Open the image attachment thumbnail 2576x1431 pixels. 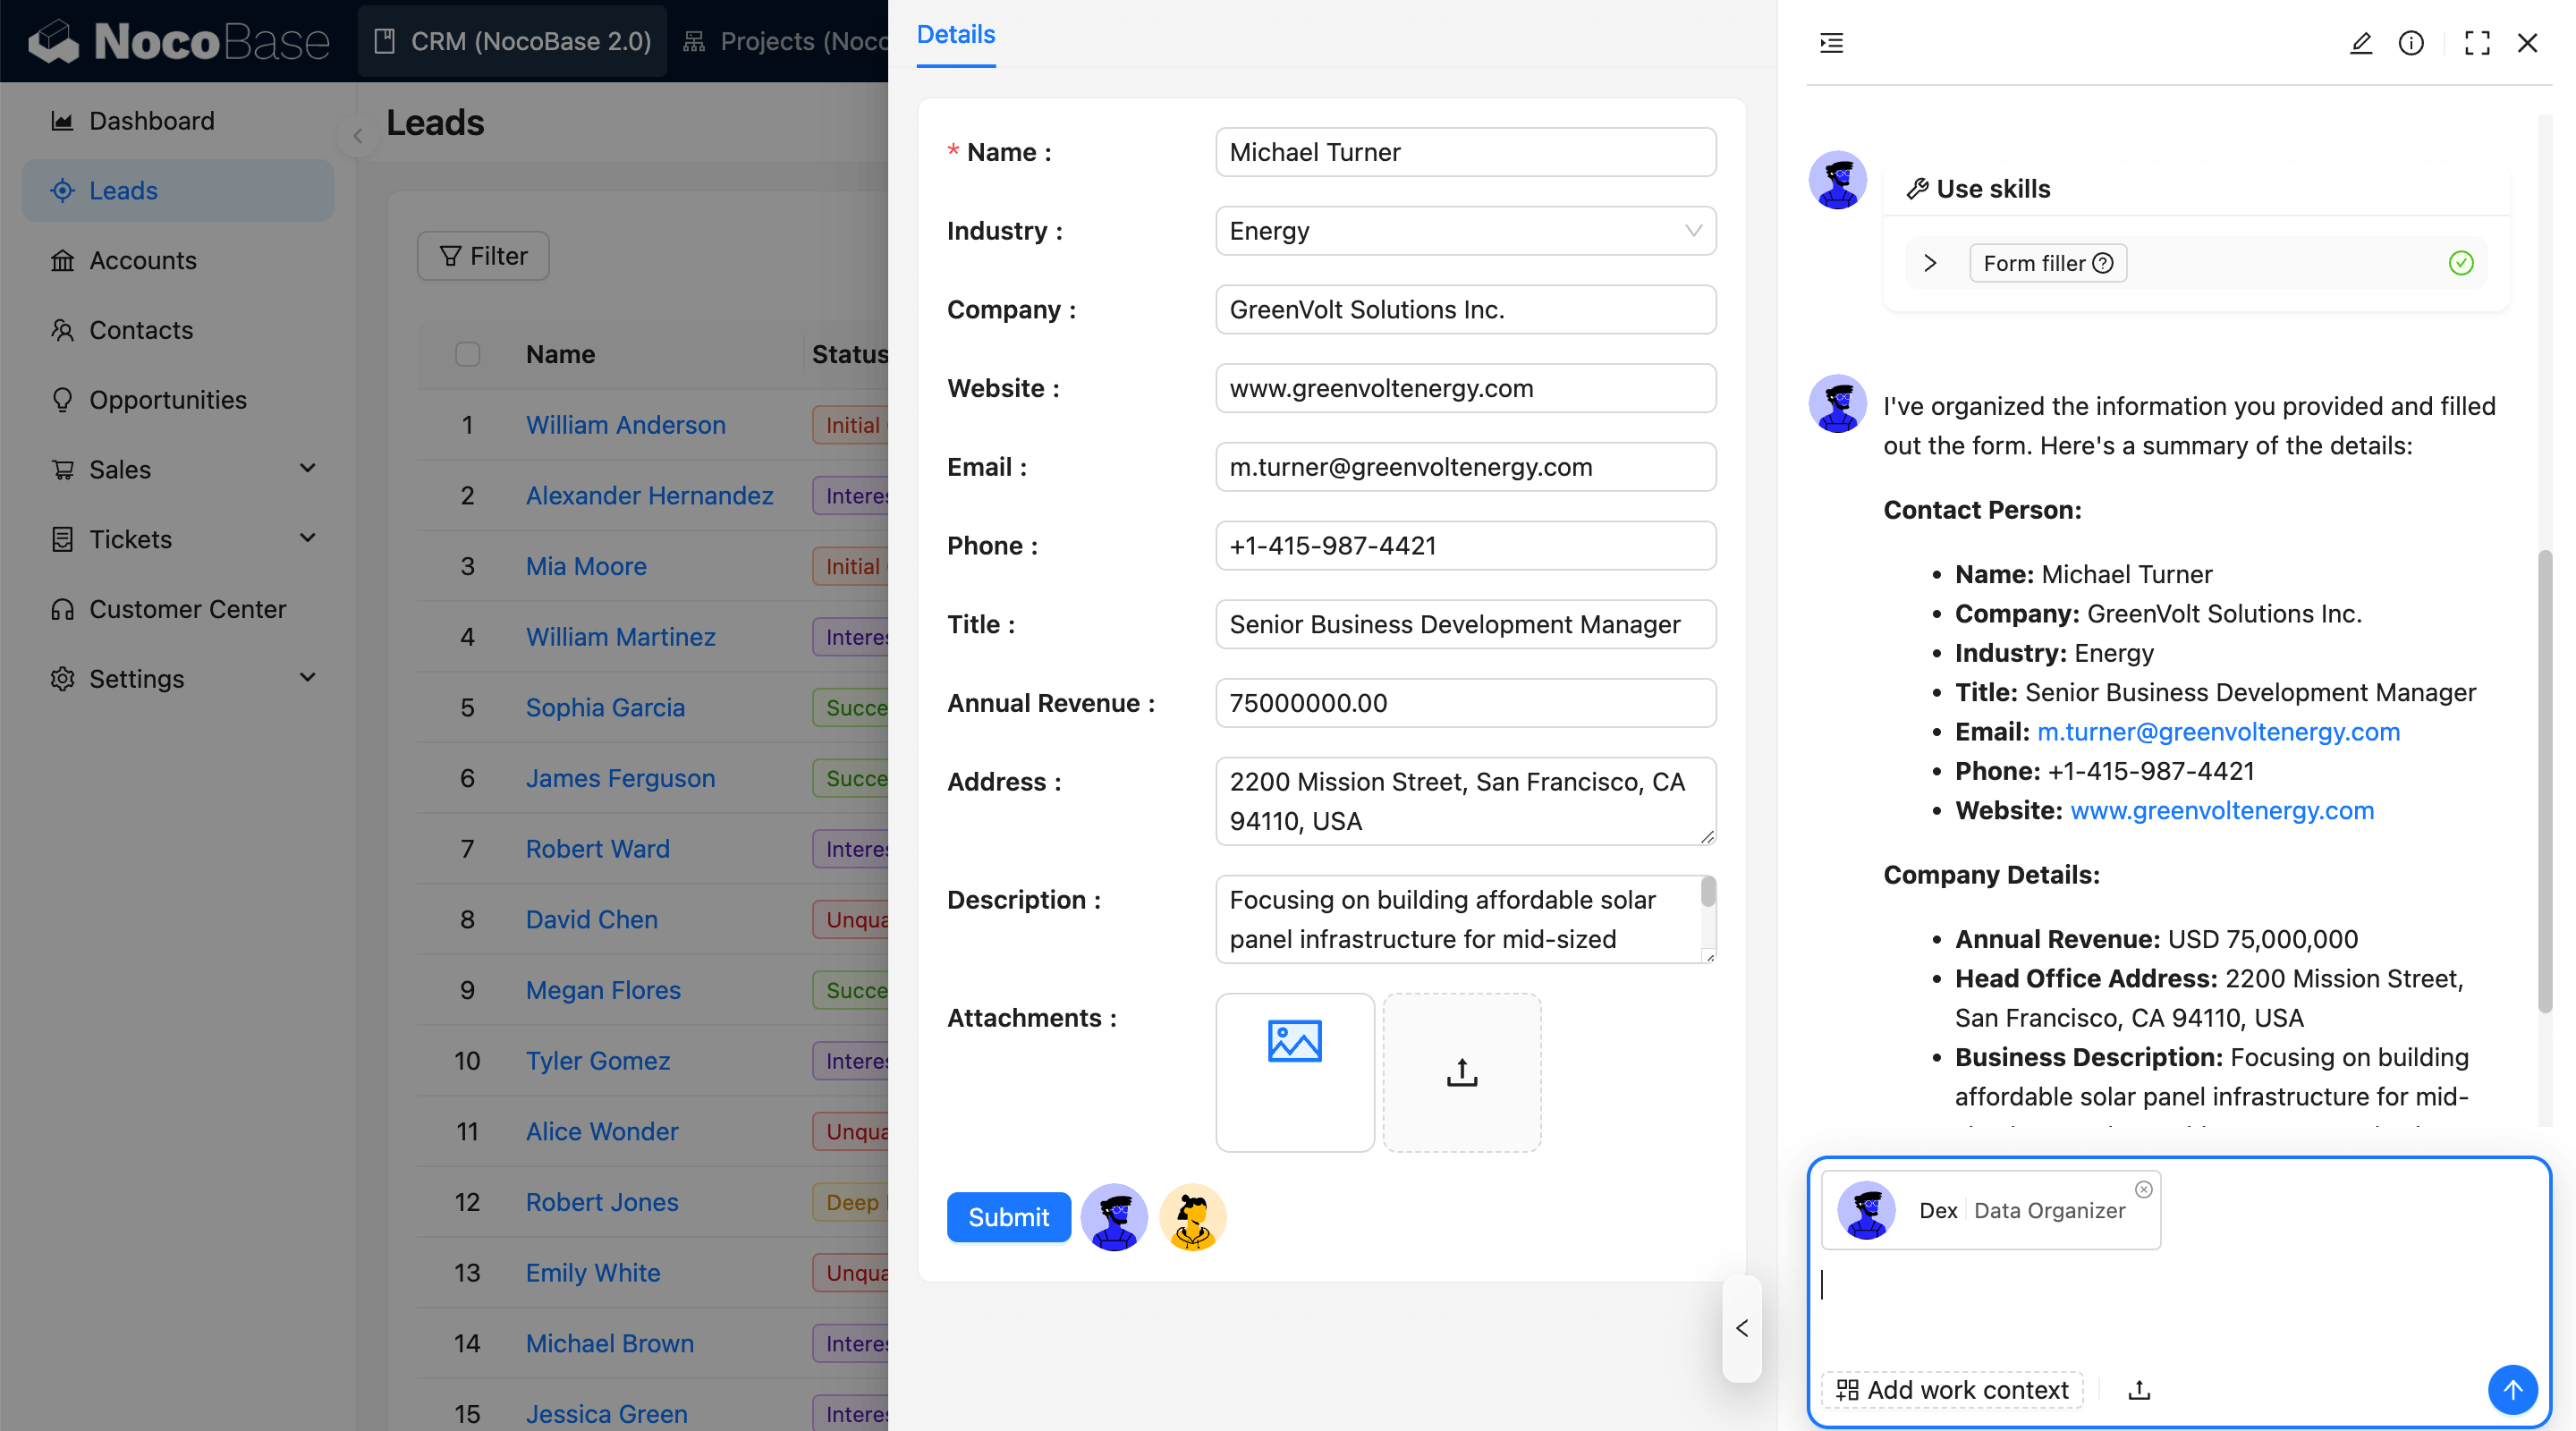(x=1294, y=1072)
